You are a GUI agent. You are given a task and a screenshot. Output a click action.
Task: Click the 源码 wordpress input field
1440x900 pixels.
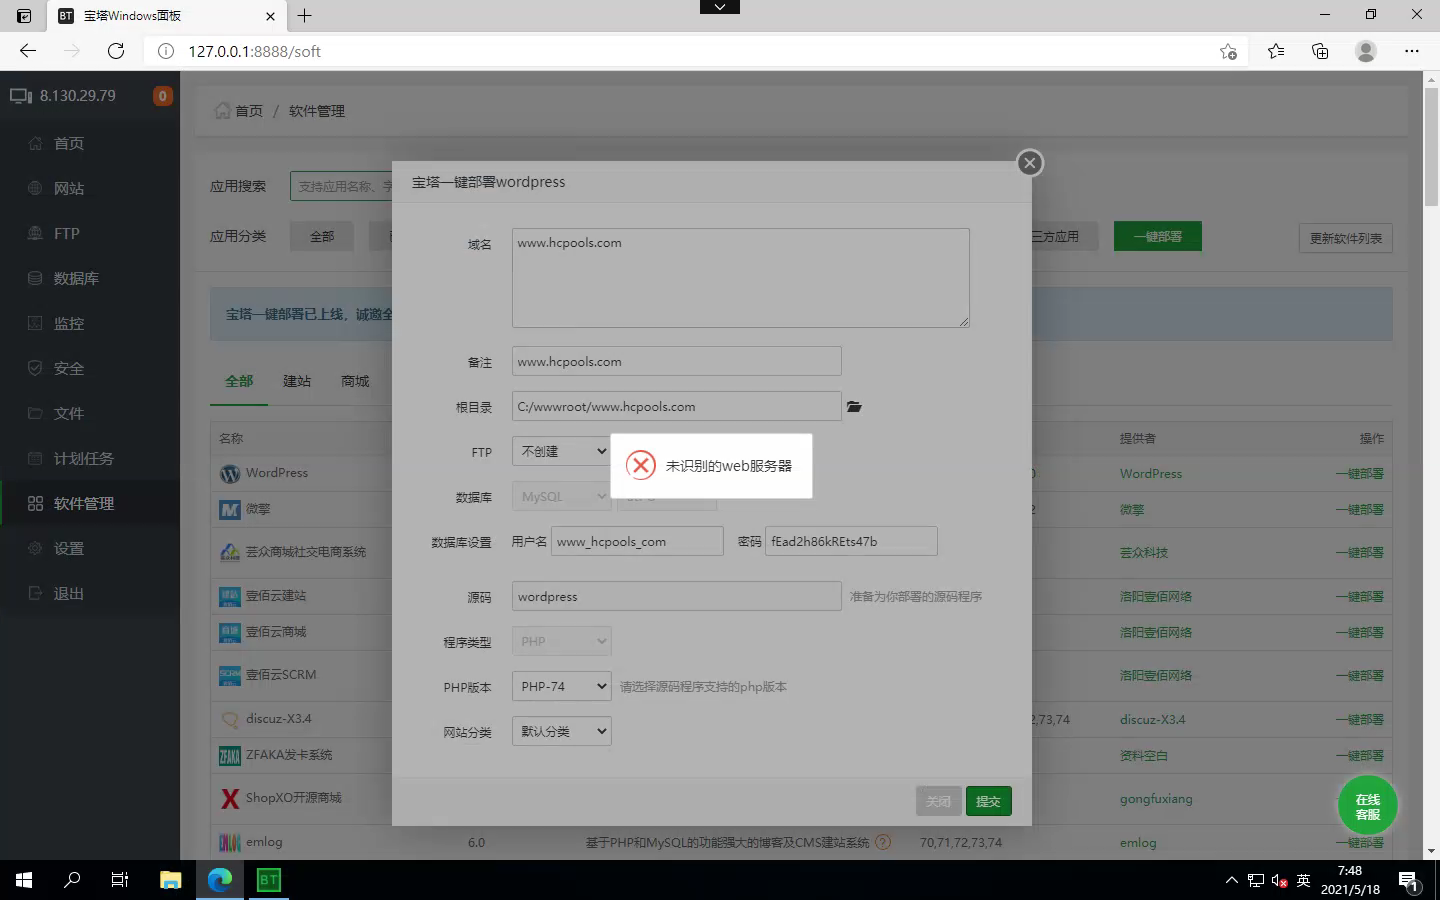(677, 596)
